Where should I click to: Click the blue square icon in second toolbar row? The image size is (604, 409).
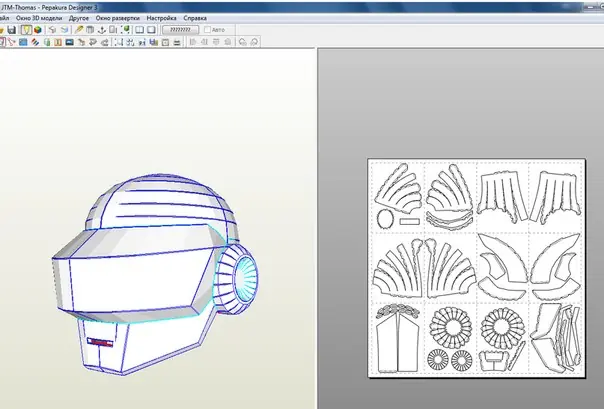pos(23,42)
